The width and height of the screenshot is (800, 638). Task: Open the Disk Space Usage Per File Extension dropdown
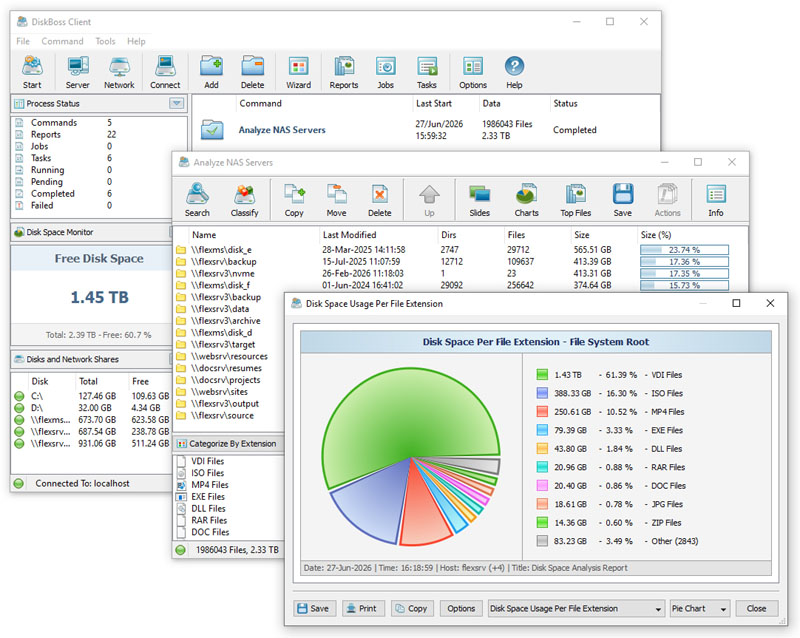(576, 608)
